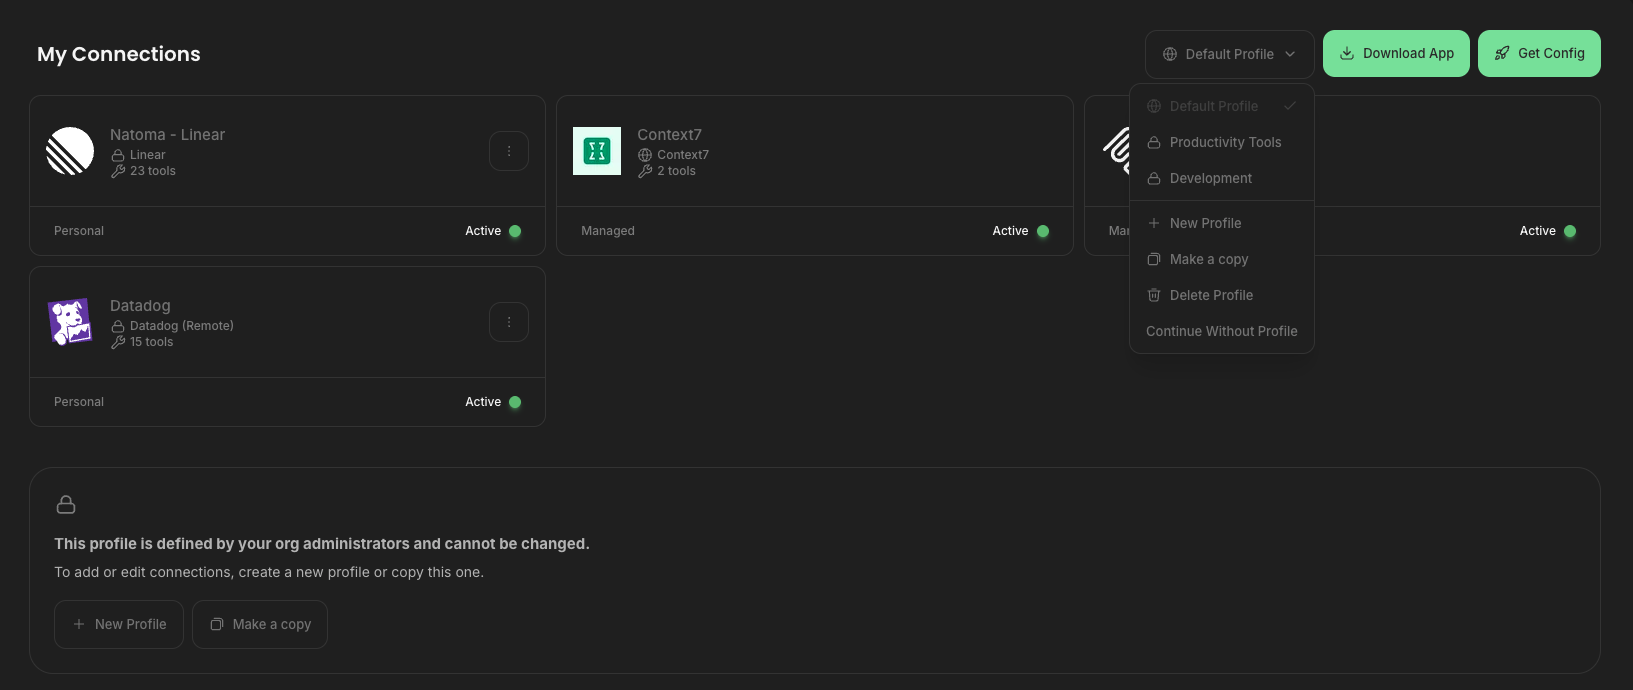
Task: Open the Datadog card three-dot menu
Action: coord(509,322)
